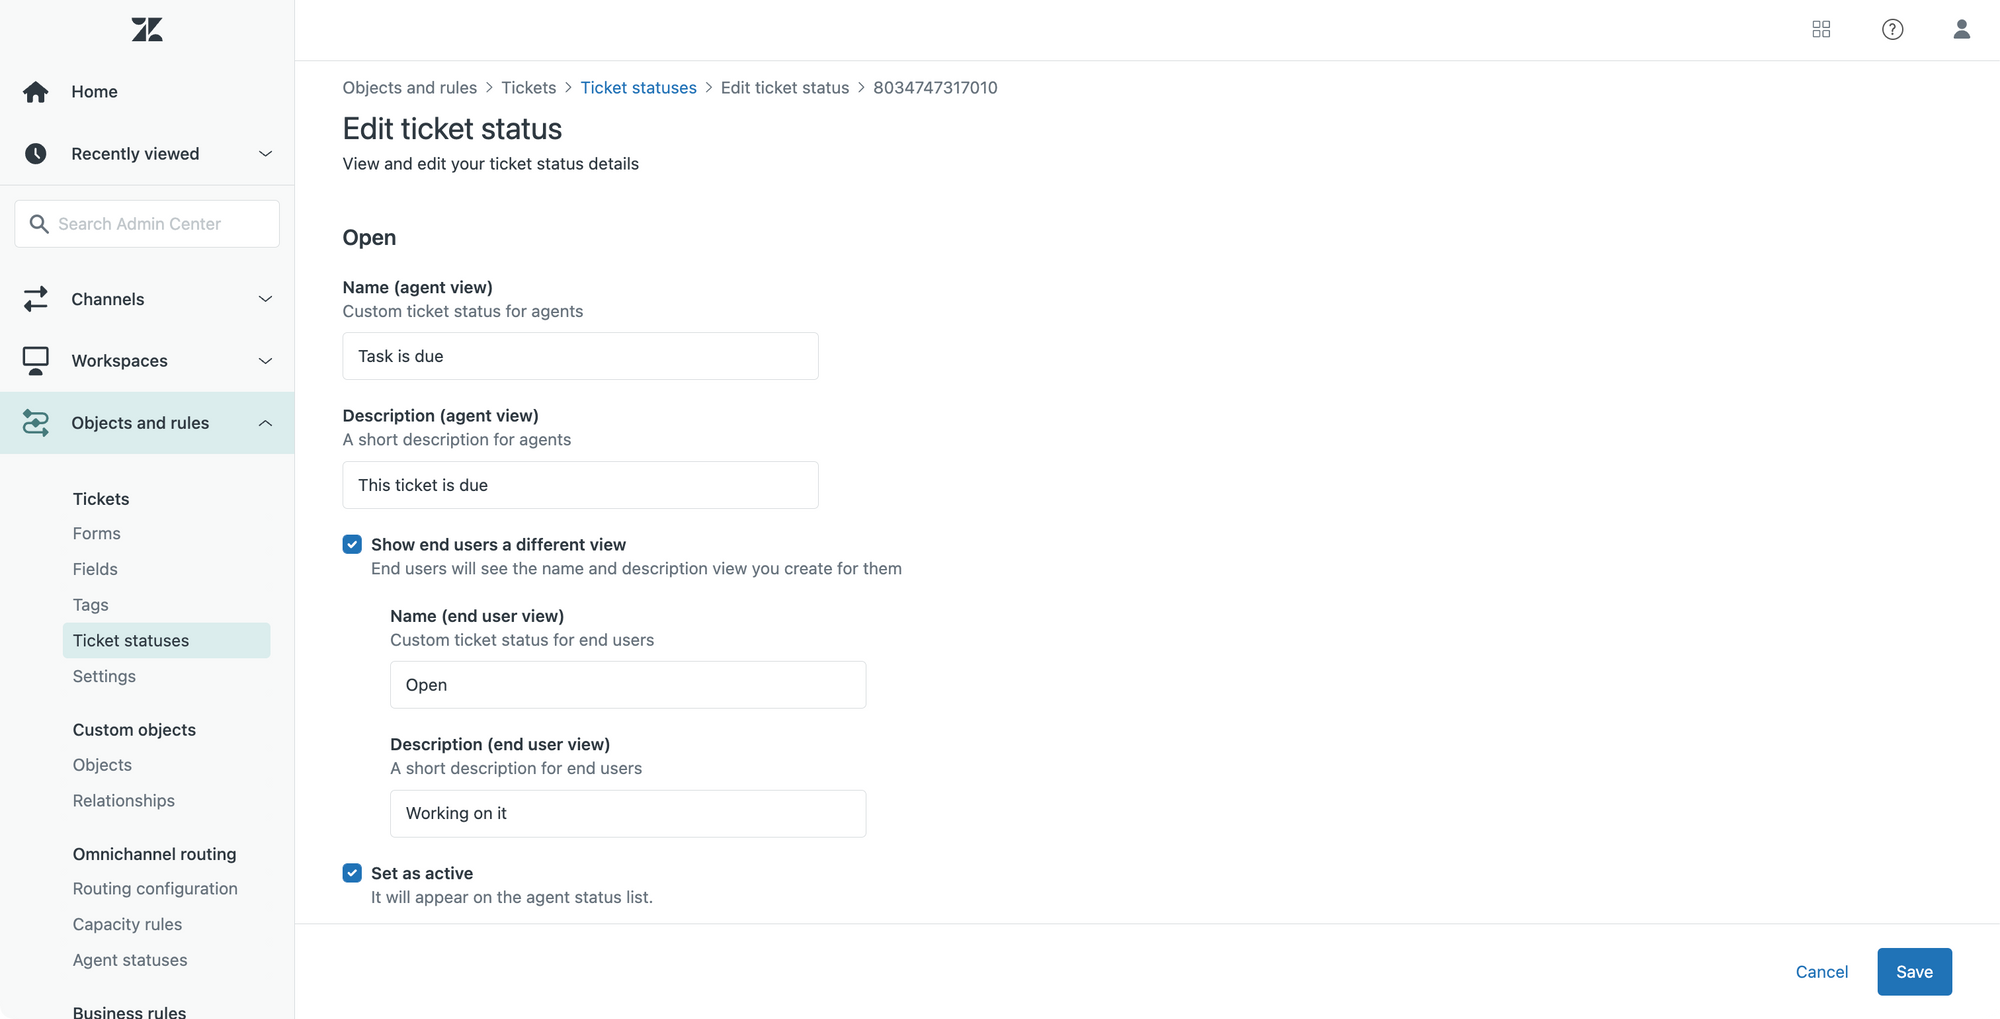
Task: Open Agent statuses in the sidebar
Action: click(x=130, y=960)
